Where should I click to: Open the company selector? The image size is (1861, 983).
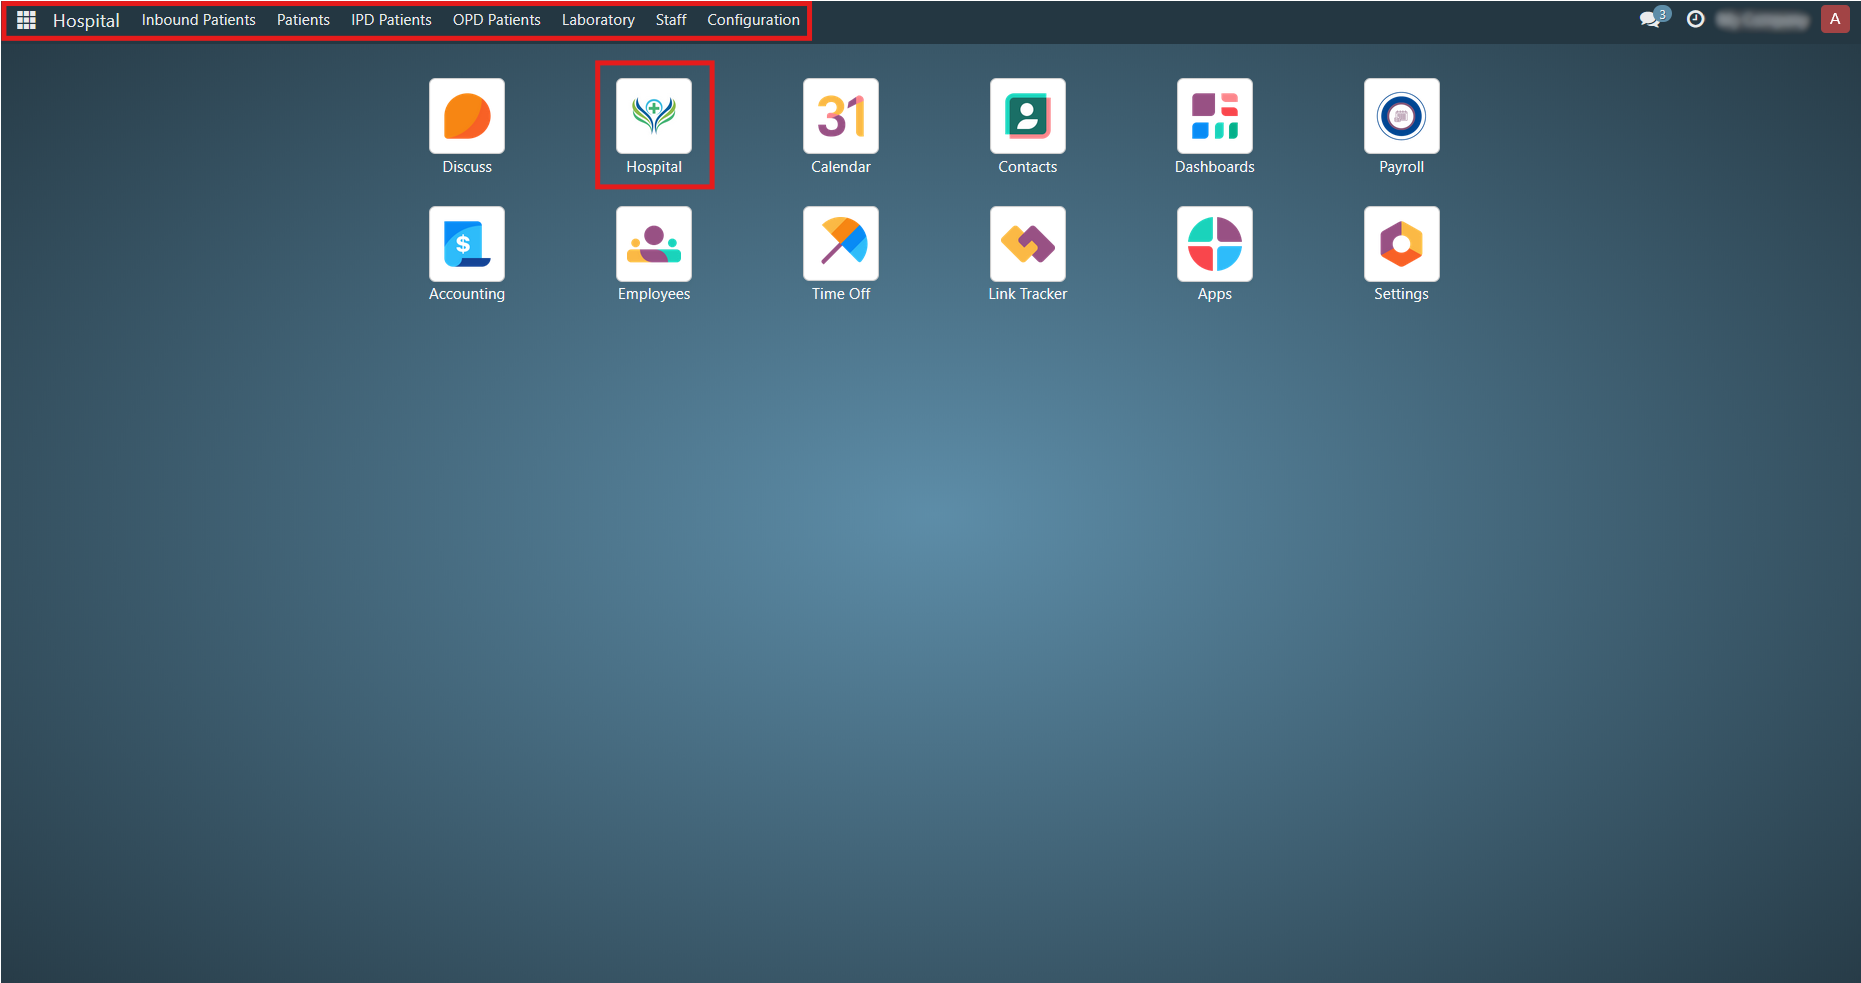[1763, 19]
